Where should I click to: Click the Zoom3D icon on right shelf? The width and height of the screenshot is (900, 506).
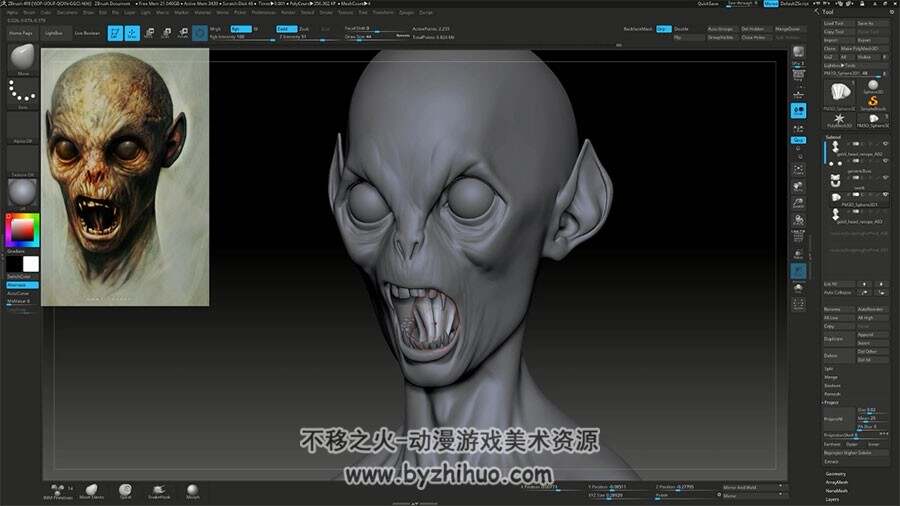pos(798,204)
